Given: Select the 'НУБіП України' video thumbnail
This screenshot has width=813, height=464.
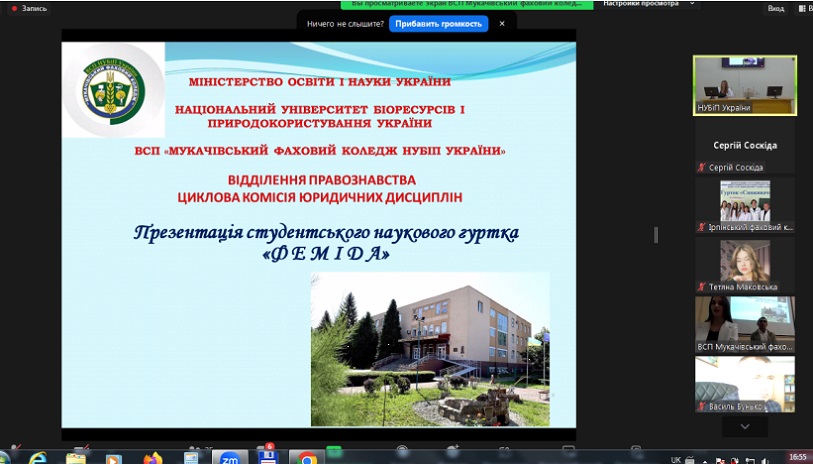Looking at the screenshot, I should click(x=745, y=86).
